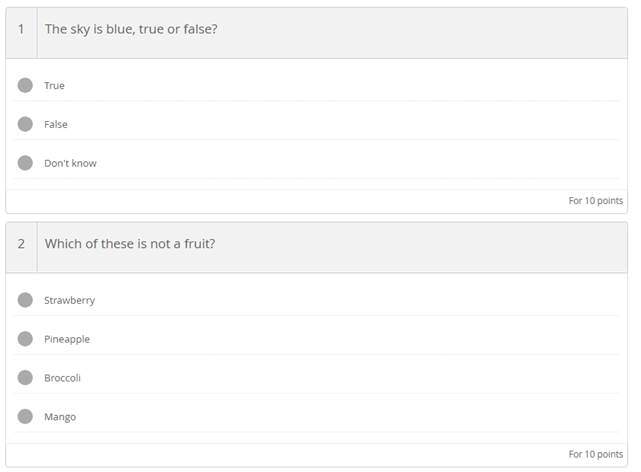641x472 pixels.
Task: Select the True radio button
Action: (x=25, y=85)
